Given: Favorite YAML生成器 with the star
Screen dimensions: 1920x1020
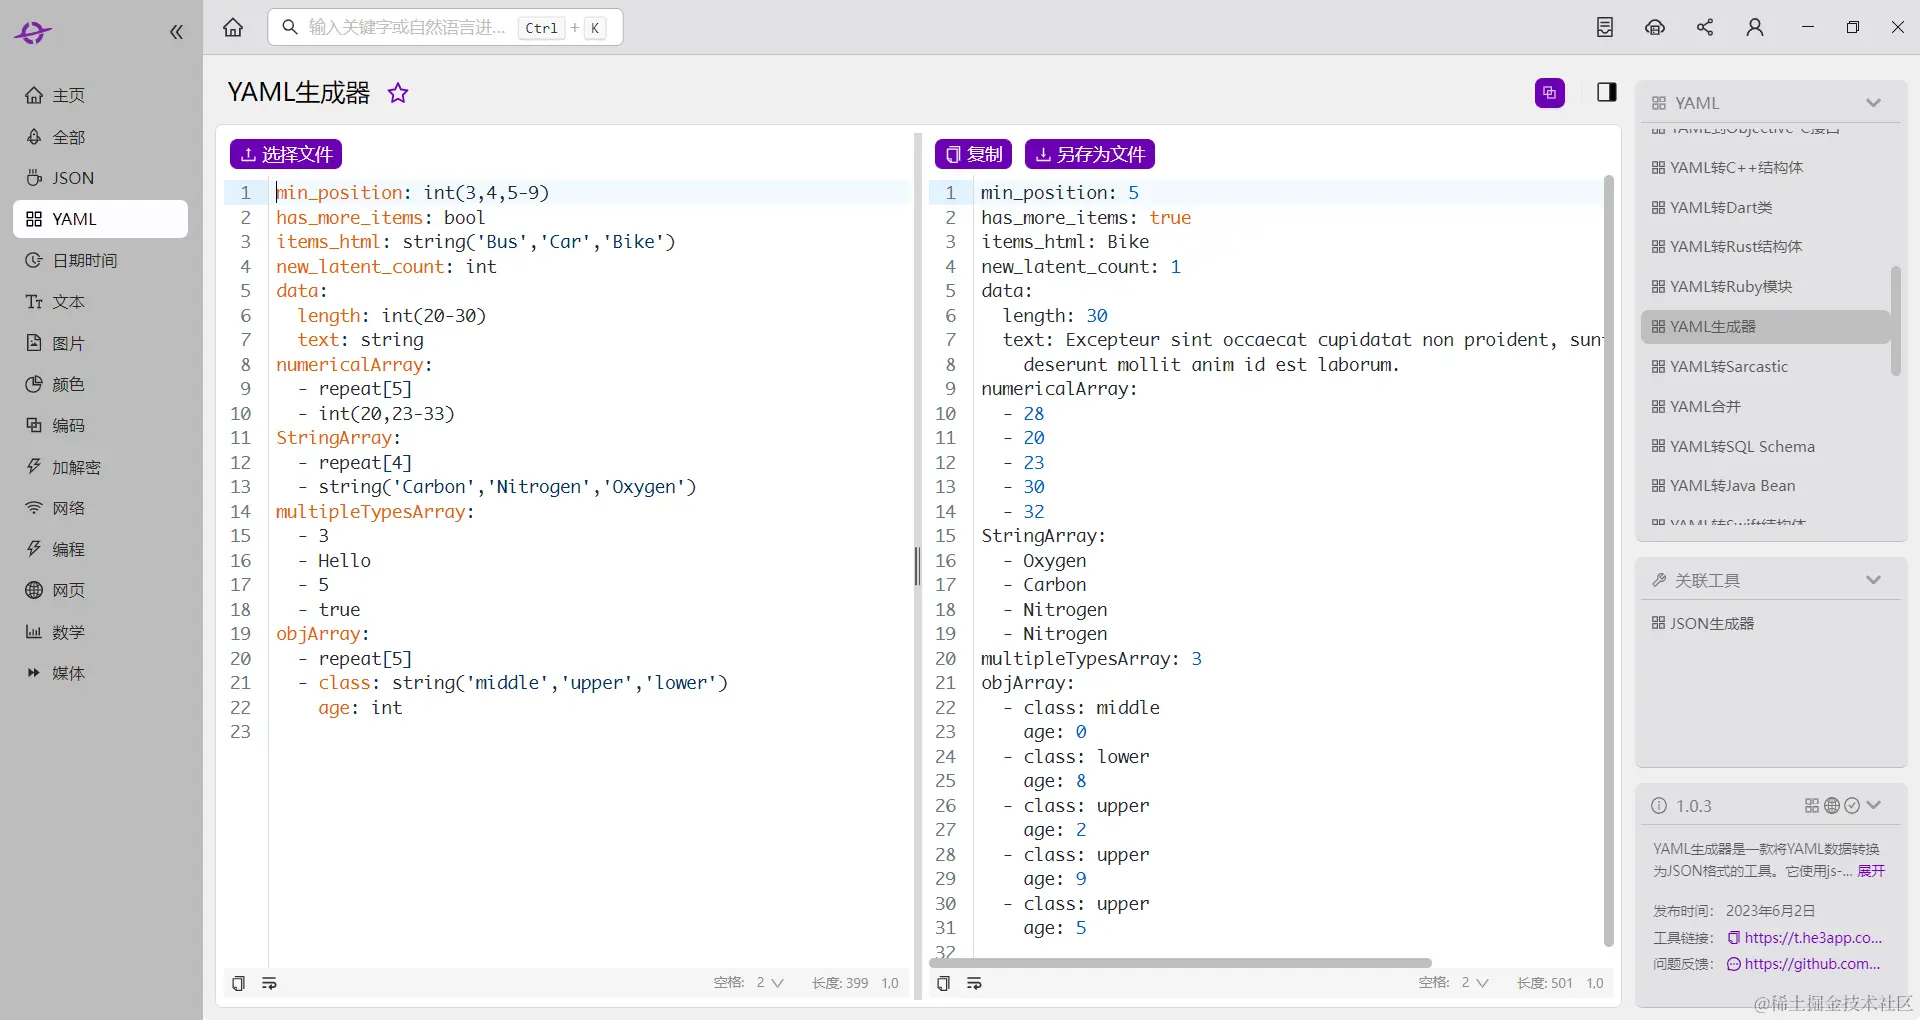Looking at the screenshot, I should pyautogui.click(x=398, y=93).
